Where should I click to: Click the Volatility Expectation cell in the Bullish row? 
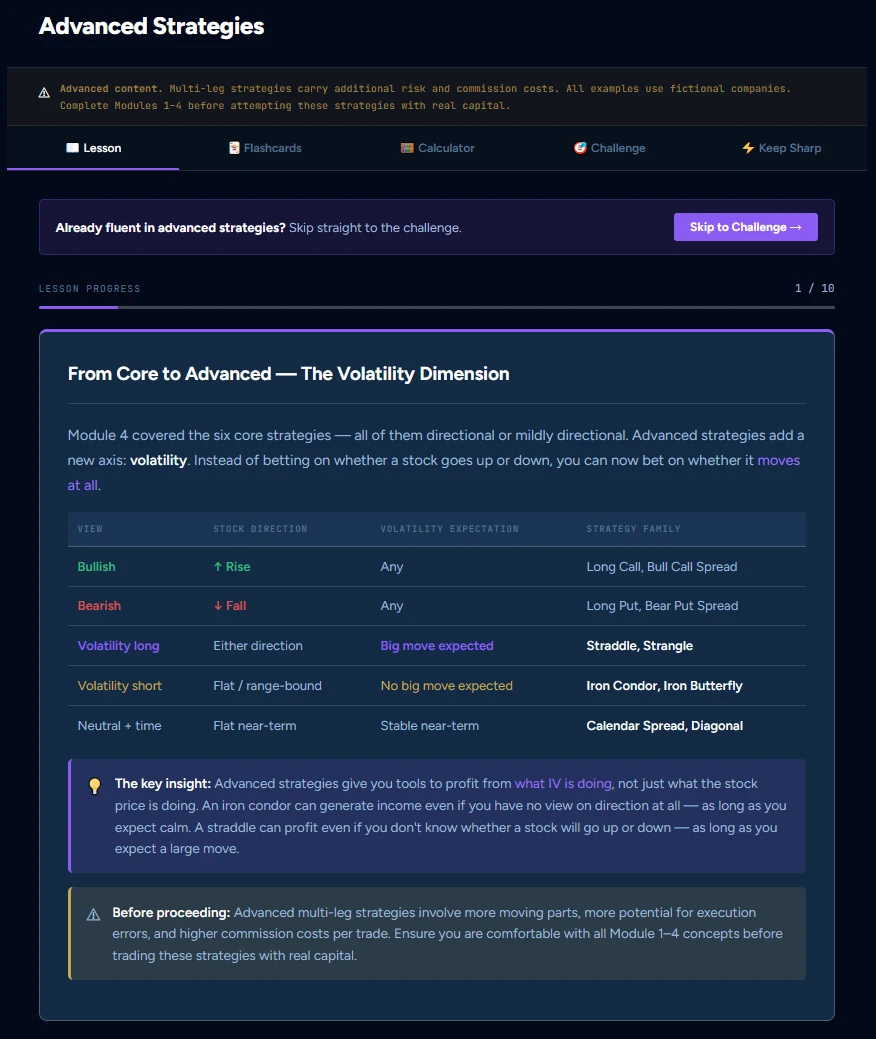tap(392, 567)
